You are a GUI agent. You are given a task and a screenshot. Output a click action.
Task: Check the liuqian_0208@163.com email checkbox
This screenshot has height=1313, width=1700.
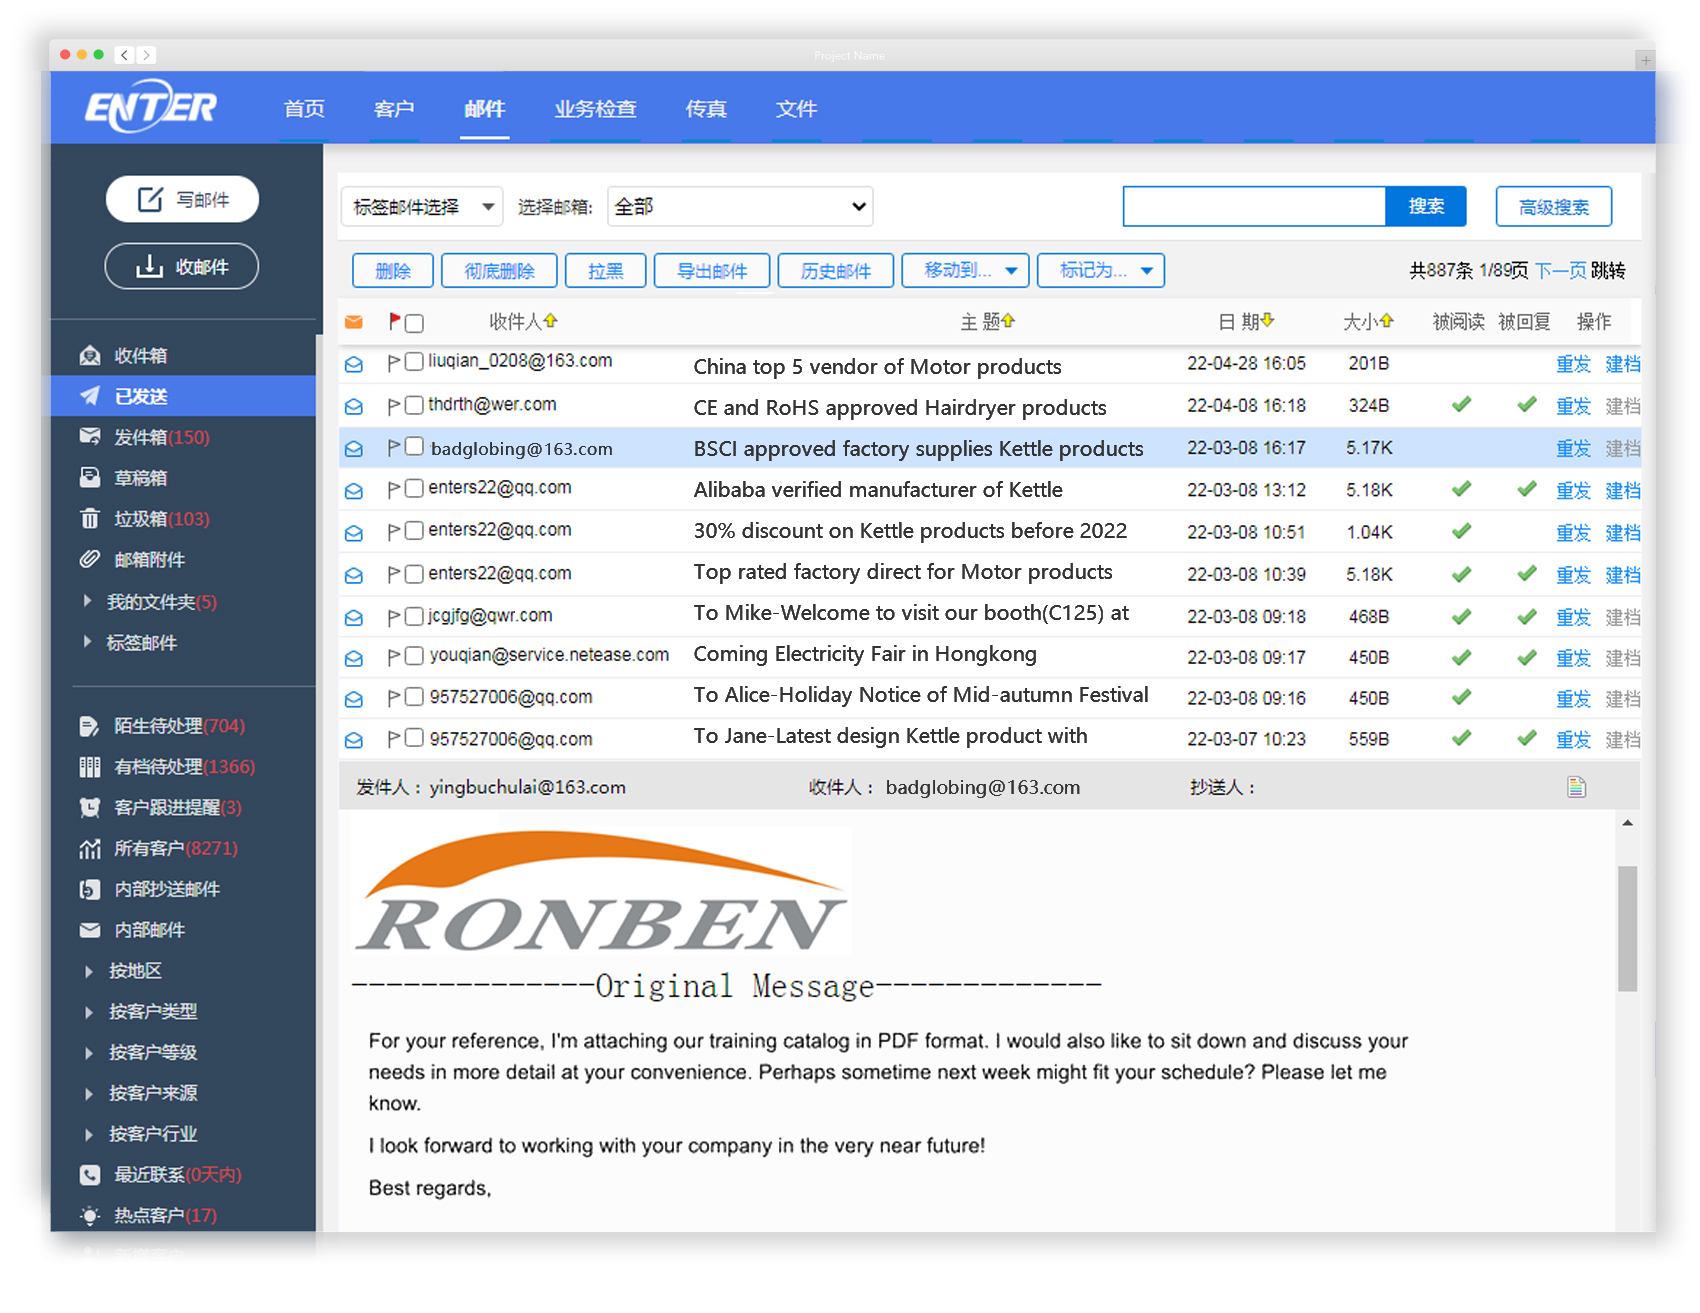[x=414, y=362]
